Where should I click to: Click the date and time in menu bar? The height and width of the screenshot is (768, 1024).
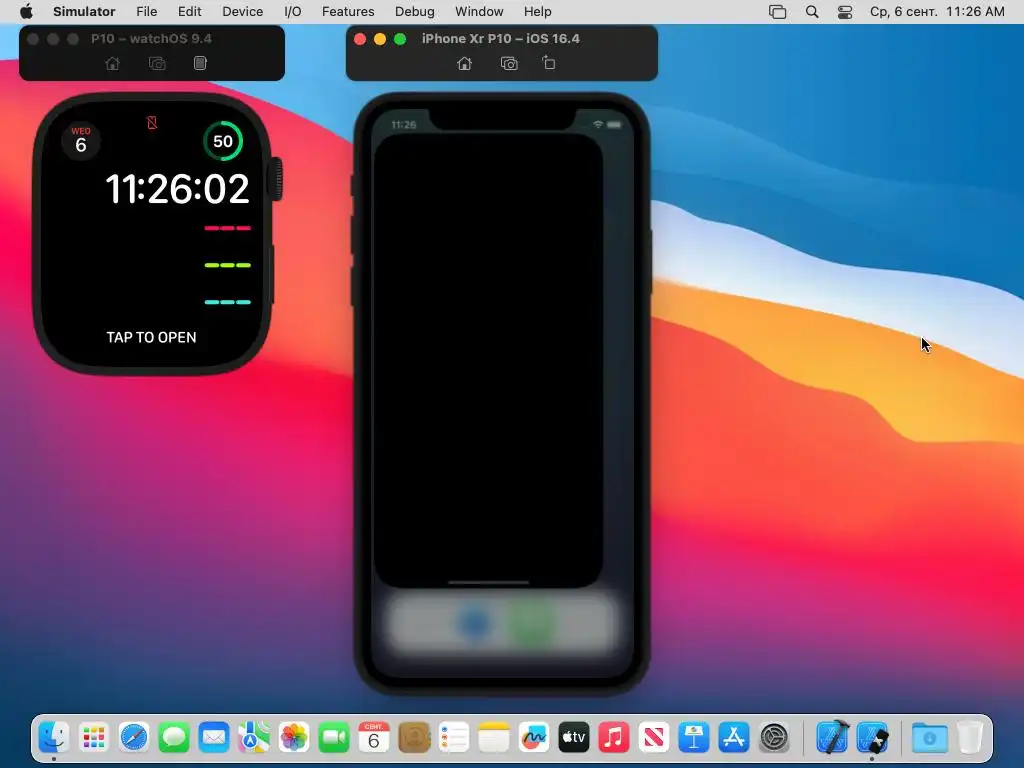pyautogui.click(x=937, y=12)
